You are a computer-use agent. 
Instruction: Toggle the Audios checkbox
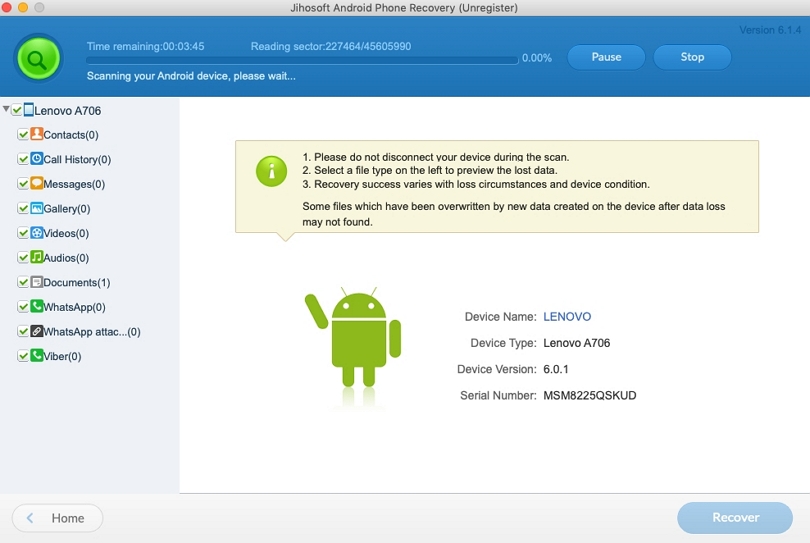pos(23,257)
